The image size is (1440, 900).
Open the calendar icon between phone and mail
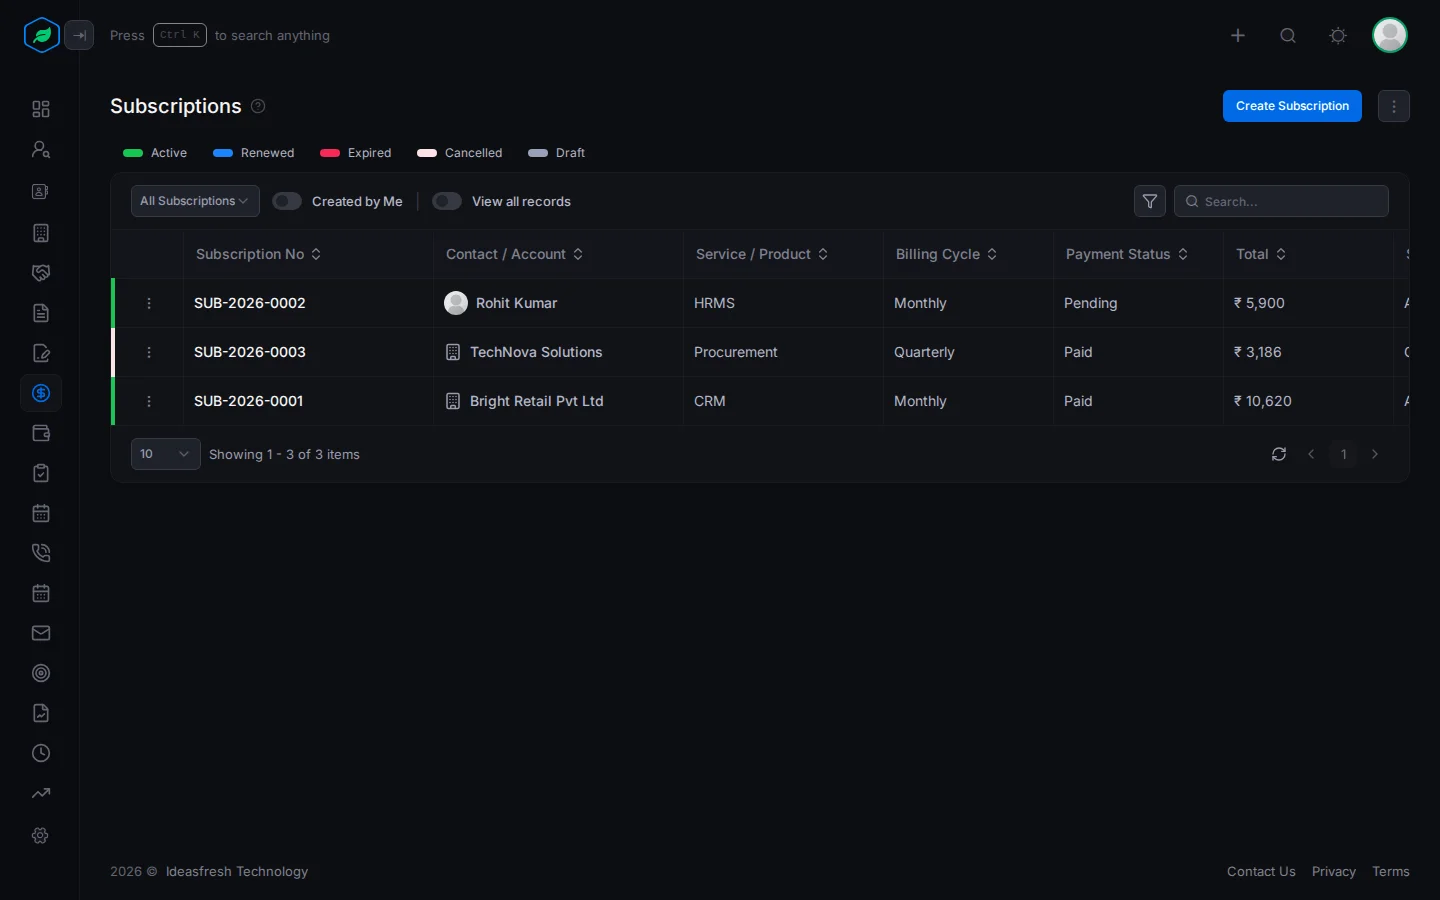41,593
